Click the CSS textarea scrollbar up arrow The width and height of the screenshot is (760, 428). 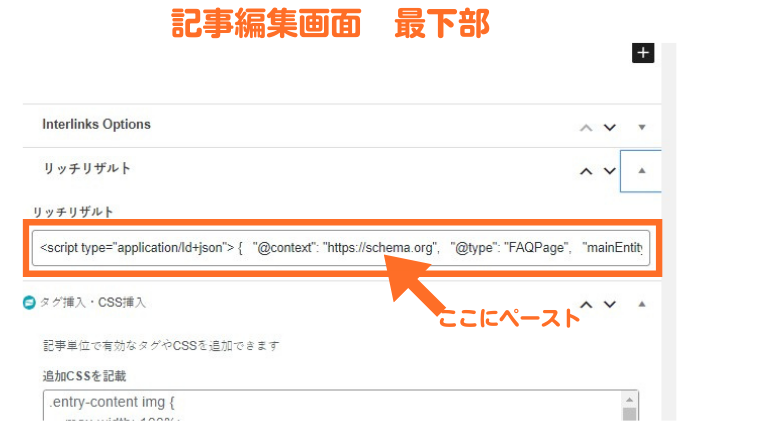[x=630, y=400]
